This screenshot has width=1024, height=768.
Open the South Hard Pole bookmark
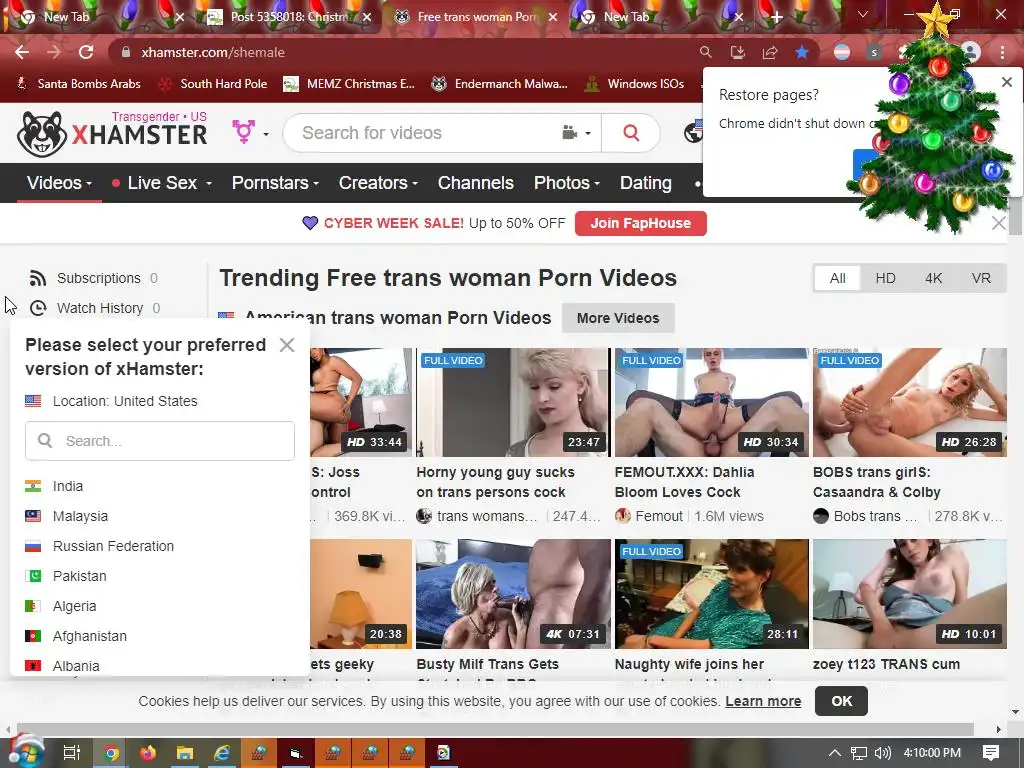(214, 84)
